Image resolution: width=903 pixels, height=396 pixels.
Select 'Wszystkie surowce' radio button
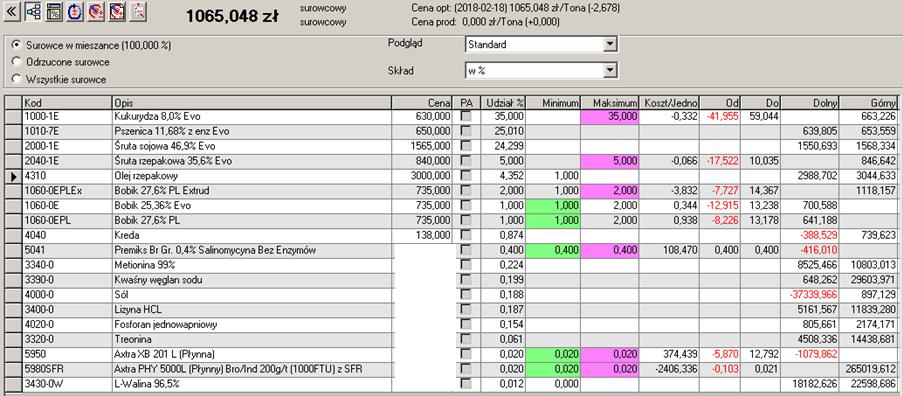click(16, 78)
